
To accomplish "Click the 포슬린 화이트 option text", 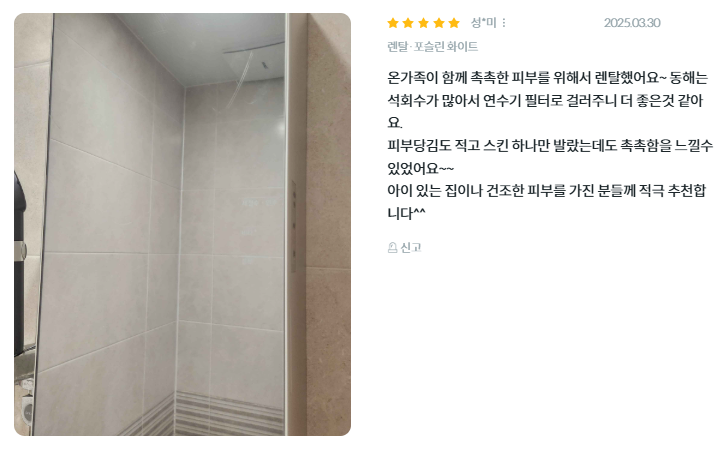I will (445, 47).
